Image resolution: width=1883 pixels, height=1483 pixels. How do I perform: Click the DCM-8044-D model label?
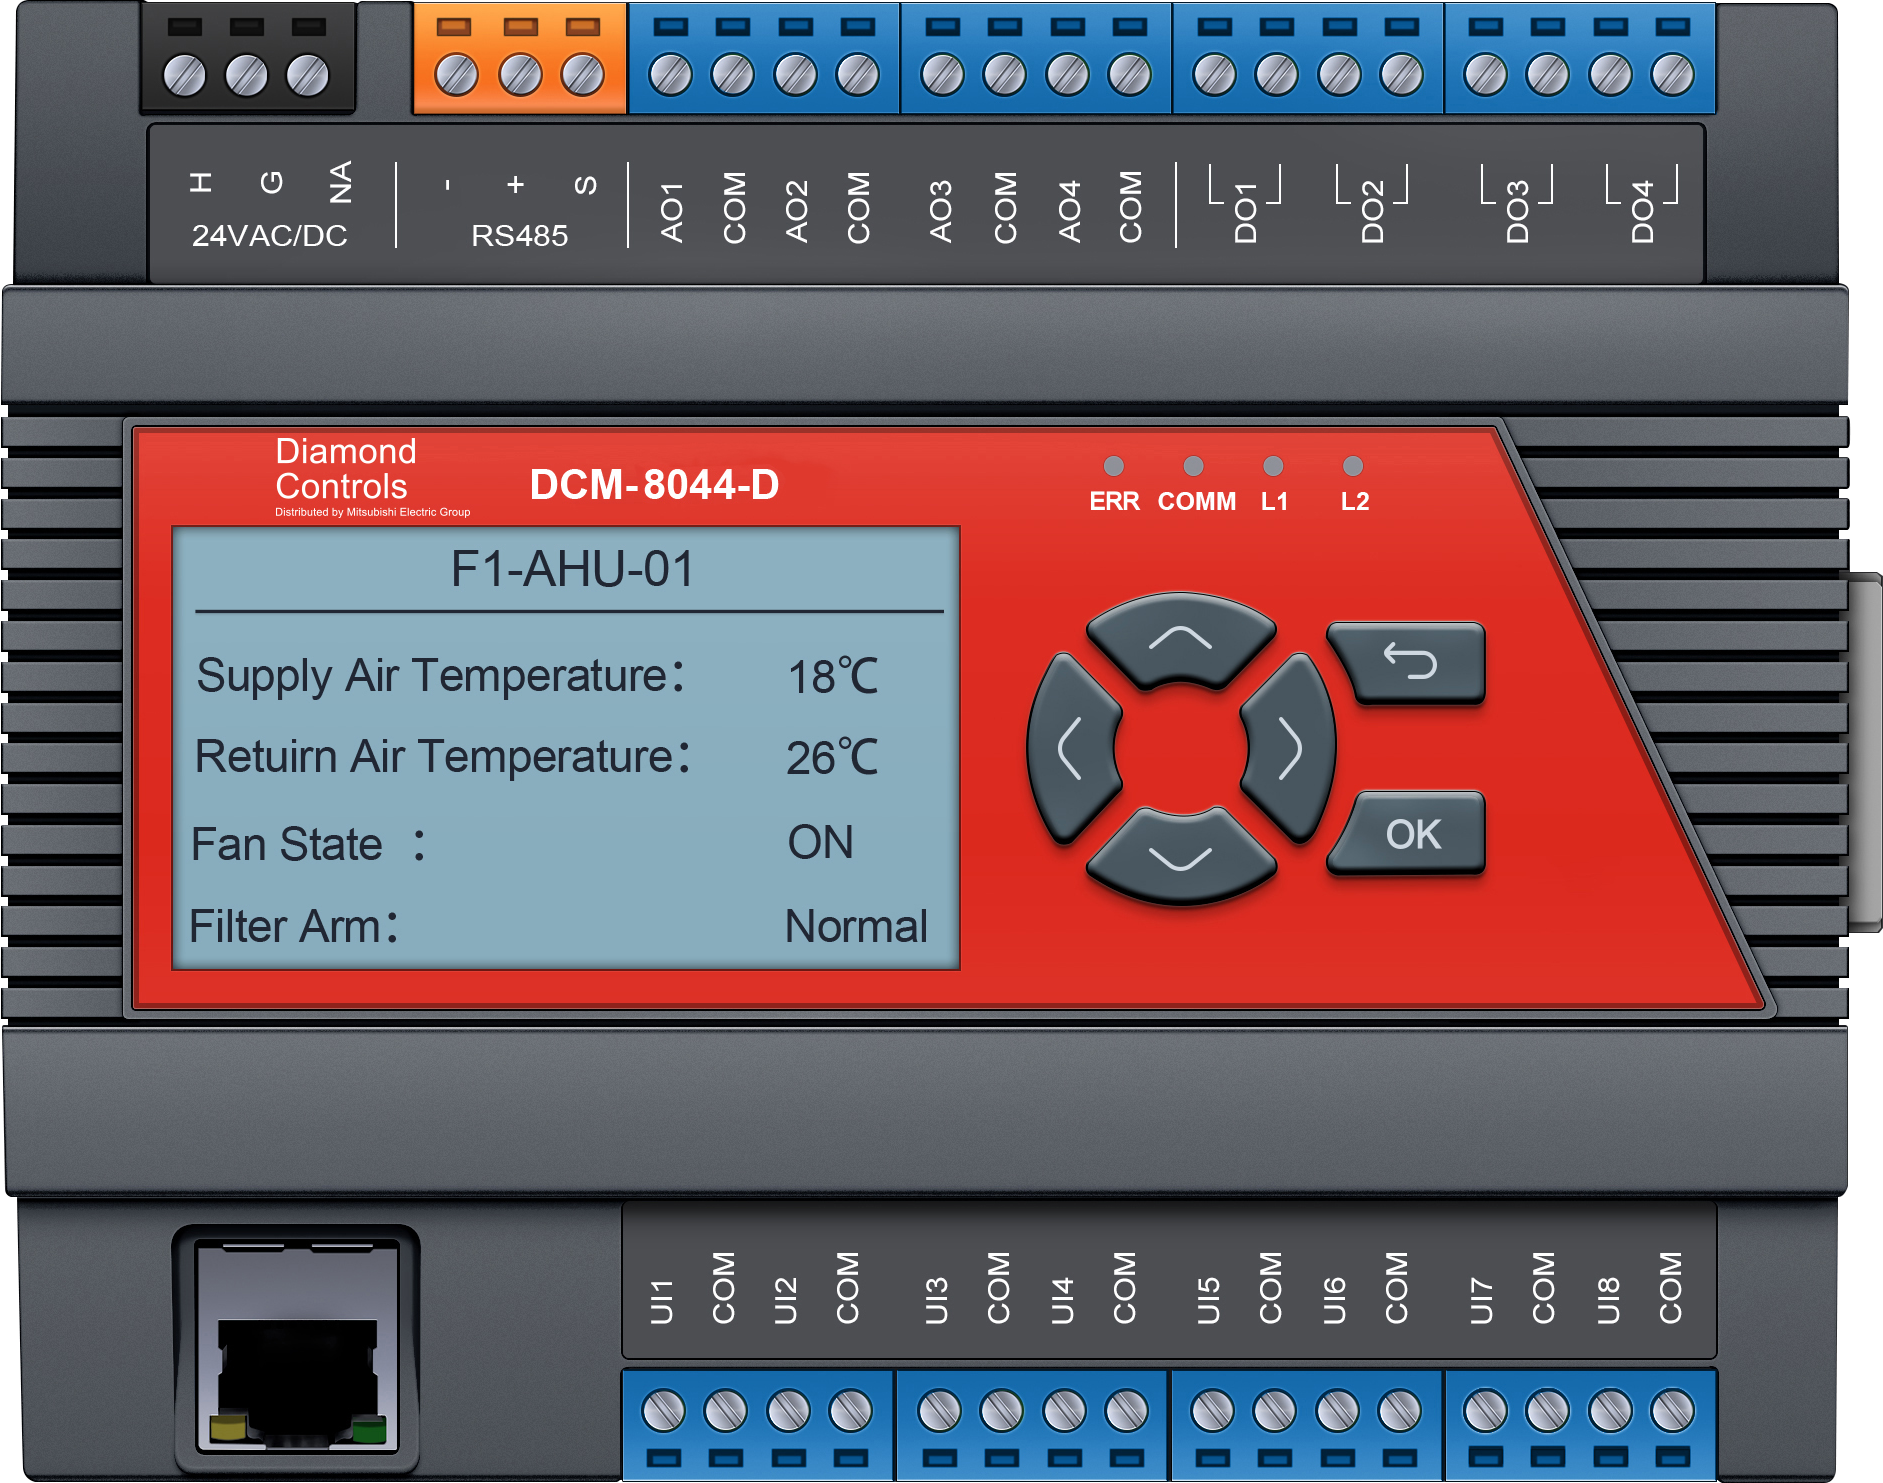[x=655, y=487]
